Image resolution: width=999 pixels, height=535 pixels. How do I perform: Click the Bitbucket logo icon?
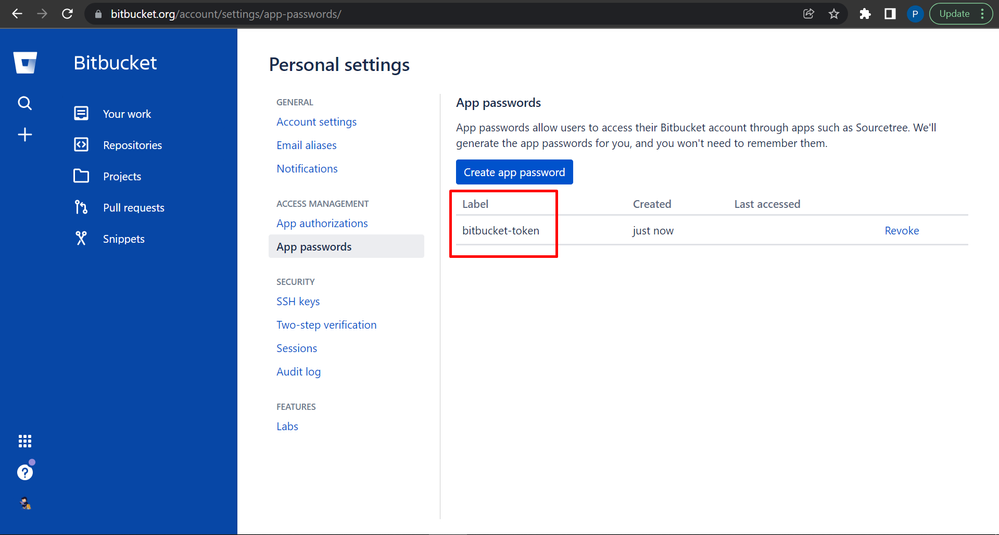click(x=25, y=63)
